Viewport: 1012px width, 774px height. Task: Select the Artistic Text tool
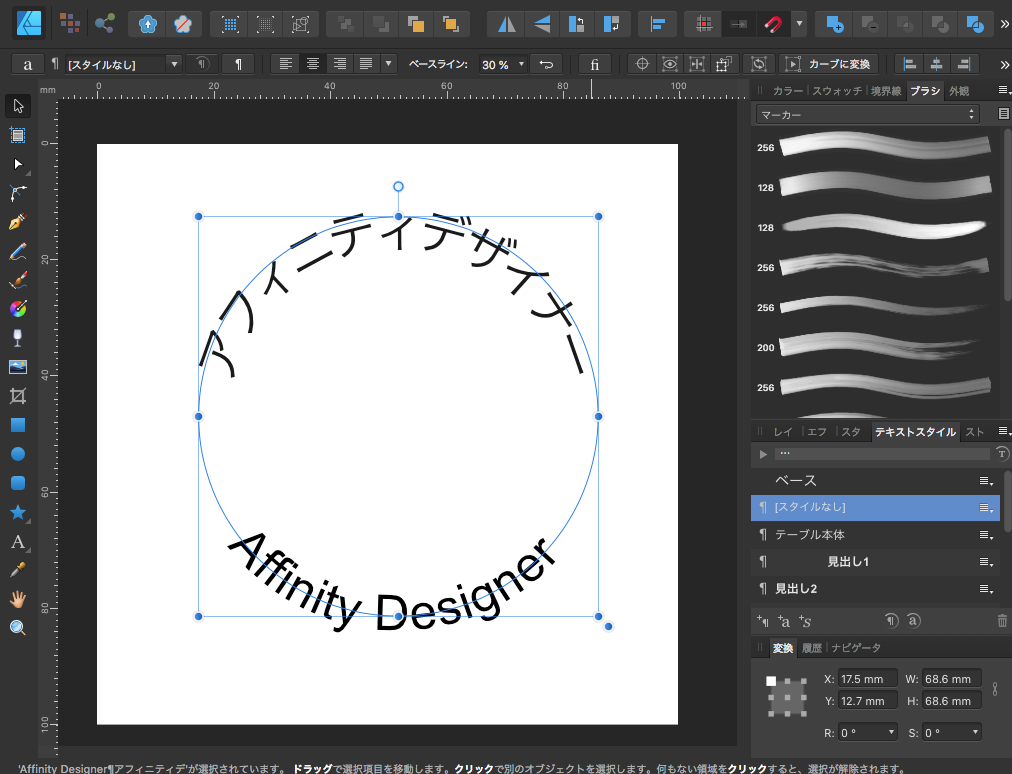[x=17, y=542]
